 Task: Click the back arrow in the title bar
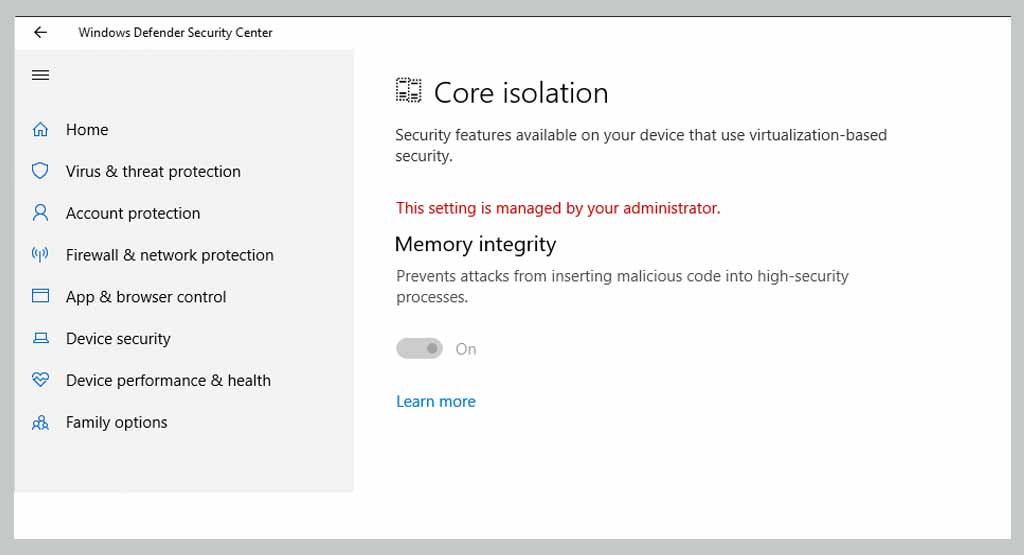click(40, 32)
